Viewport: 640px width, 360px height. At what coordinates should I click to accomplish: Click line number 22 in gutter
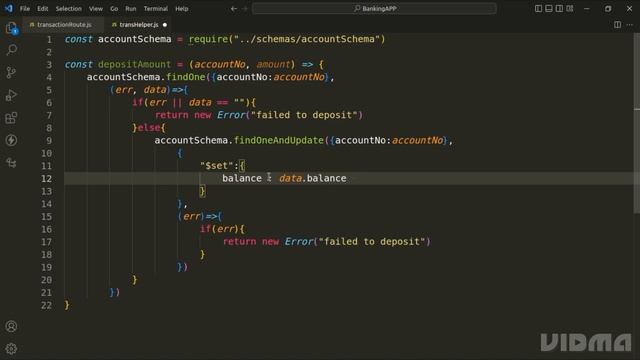click(x=47, y=305)
